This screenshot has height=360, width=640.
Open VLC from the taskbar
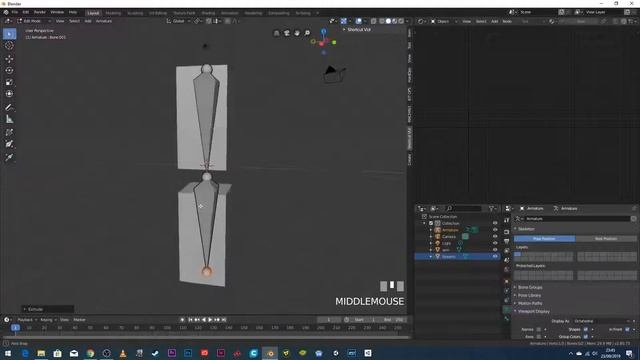coord(123,353)
